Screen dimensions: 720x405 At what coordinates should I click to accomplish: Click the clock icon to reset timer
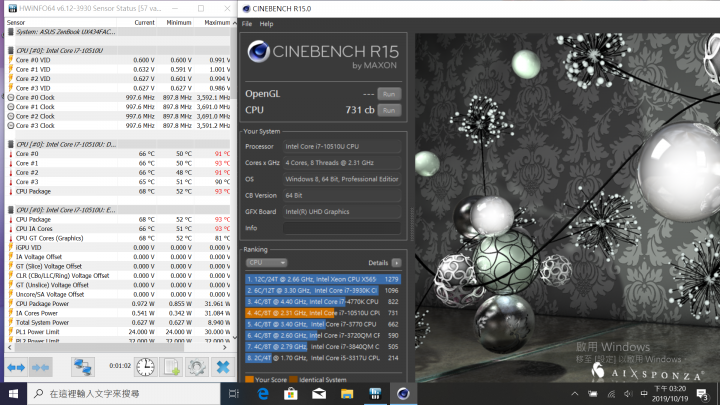[x=146, y=367]
